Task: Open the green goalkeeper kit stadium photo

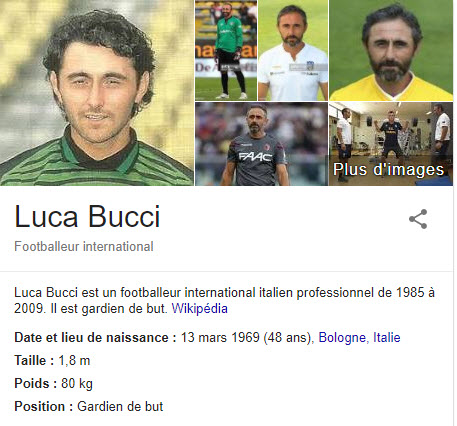Action: click(226, 50)
